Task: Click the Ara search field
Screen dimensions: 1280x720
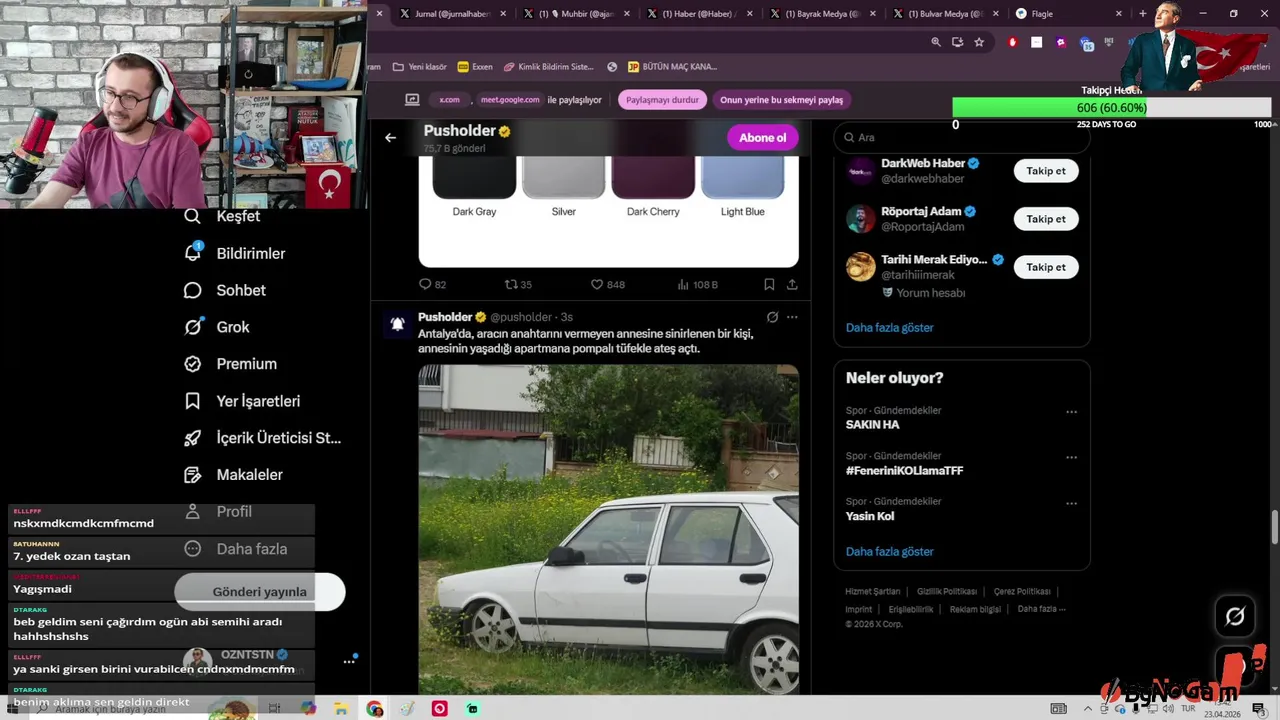Action: click(x=961, y=138)
